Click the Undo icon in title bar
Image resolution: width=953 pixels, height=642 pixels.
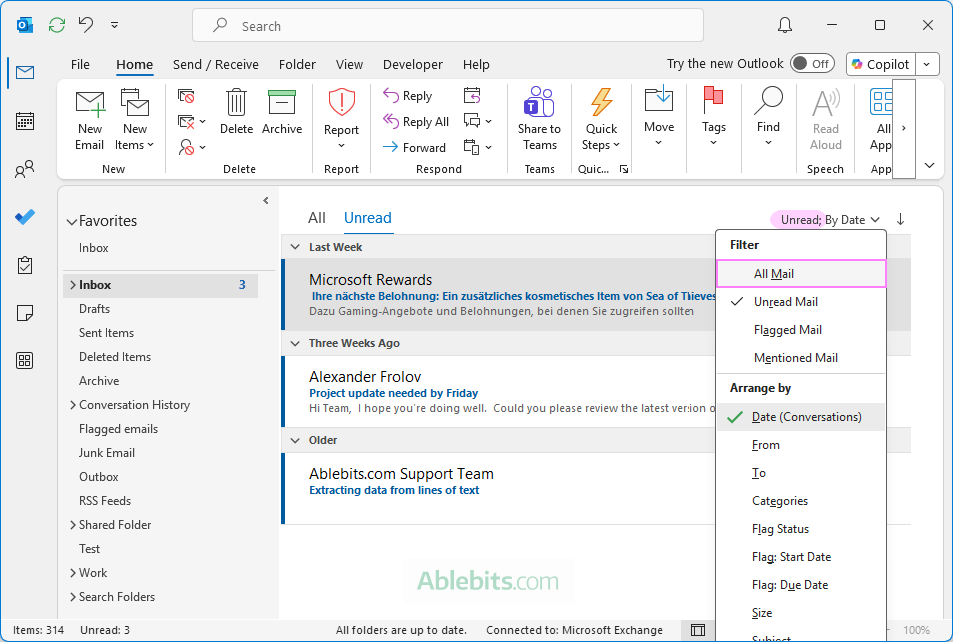point(86,25)
